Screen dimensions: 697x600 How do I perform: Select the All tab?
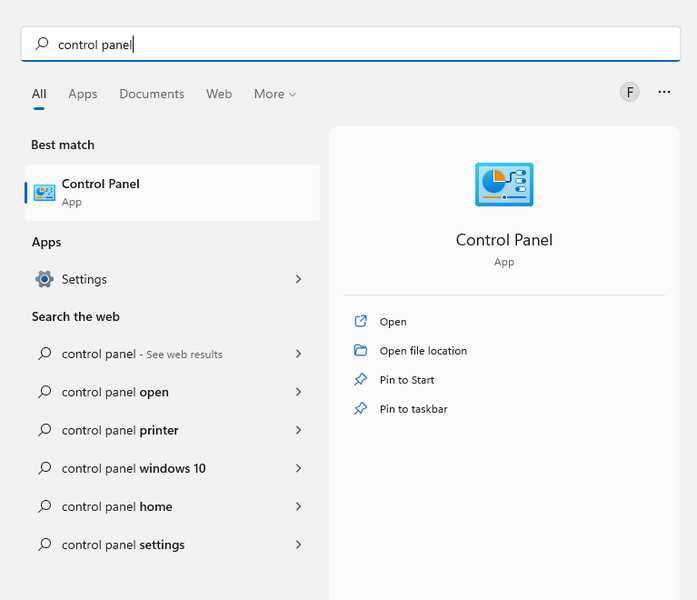39,94
